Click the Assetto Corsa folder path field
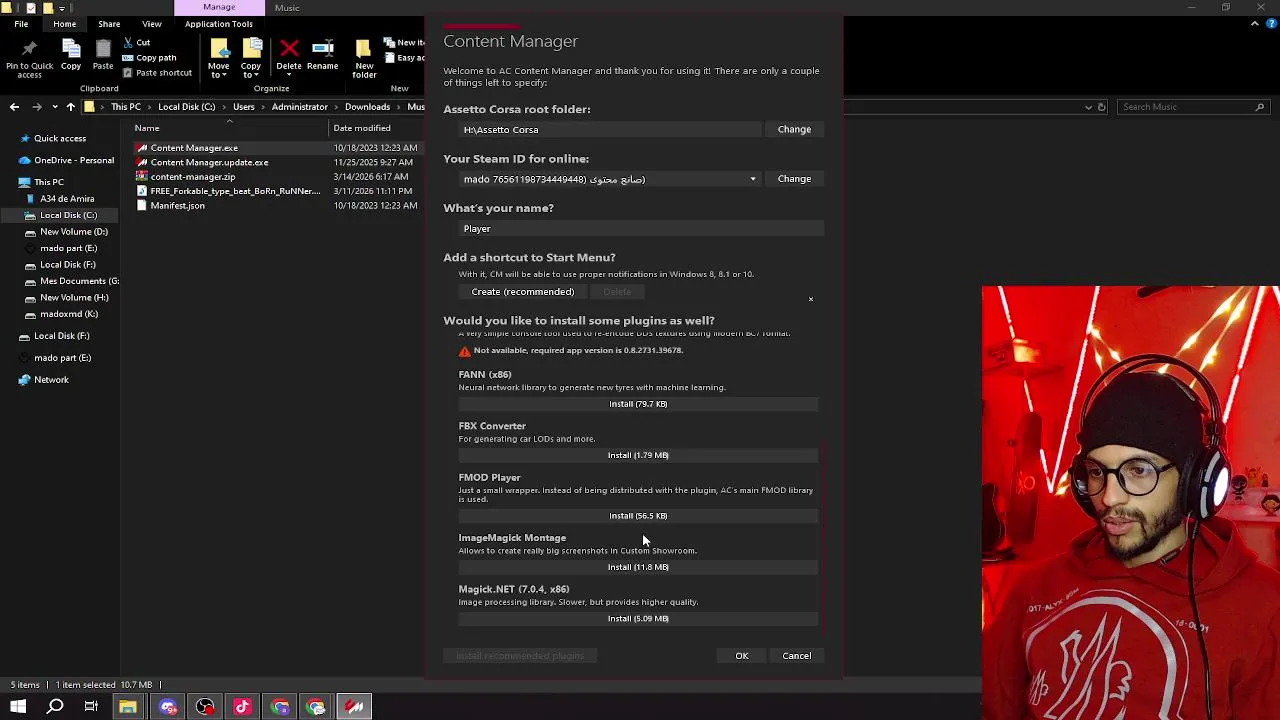Screen dimensions: 1280x720 point(609,130)
